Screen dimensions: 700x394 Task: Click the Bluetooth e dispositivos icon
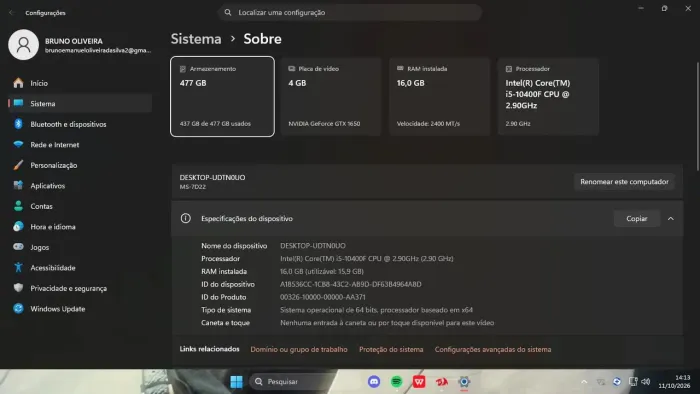pos(18,124)
